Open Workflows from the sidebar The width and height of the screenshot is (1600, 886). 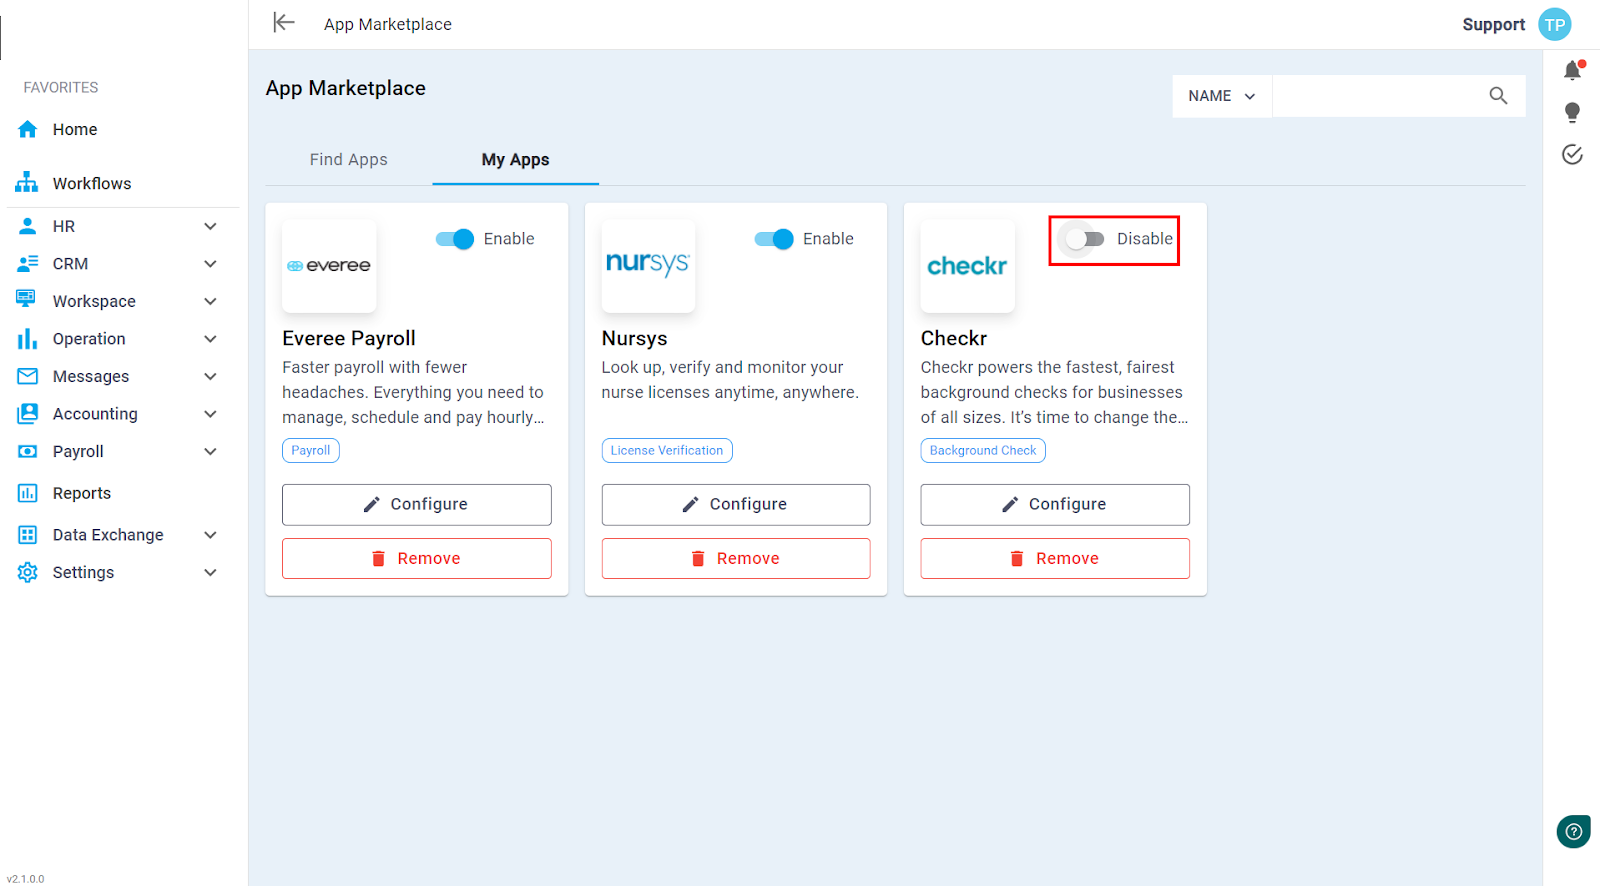(92, 184)
